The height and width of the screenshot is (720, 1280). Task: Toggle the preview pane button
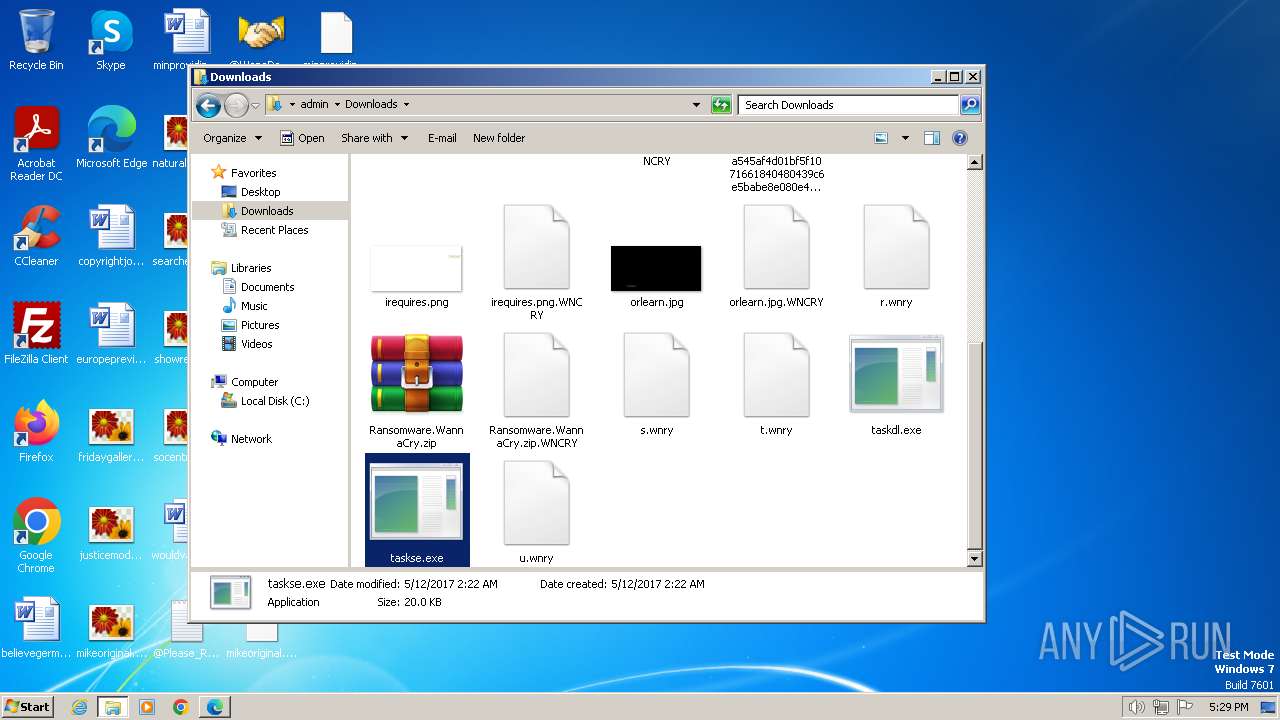tap(932, 138)
